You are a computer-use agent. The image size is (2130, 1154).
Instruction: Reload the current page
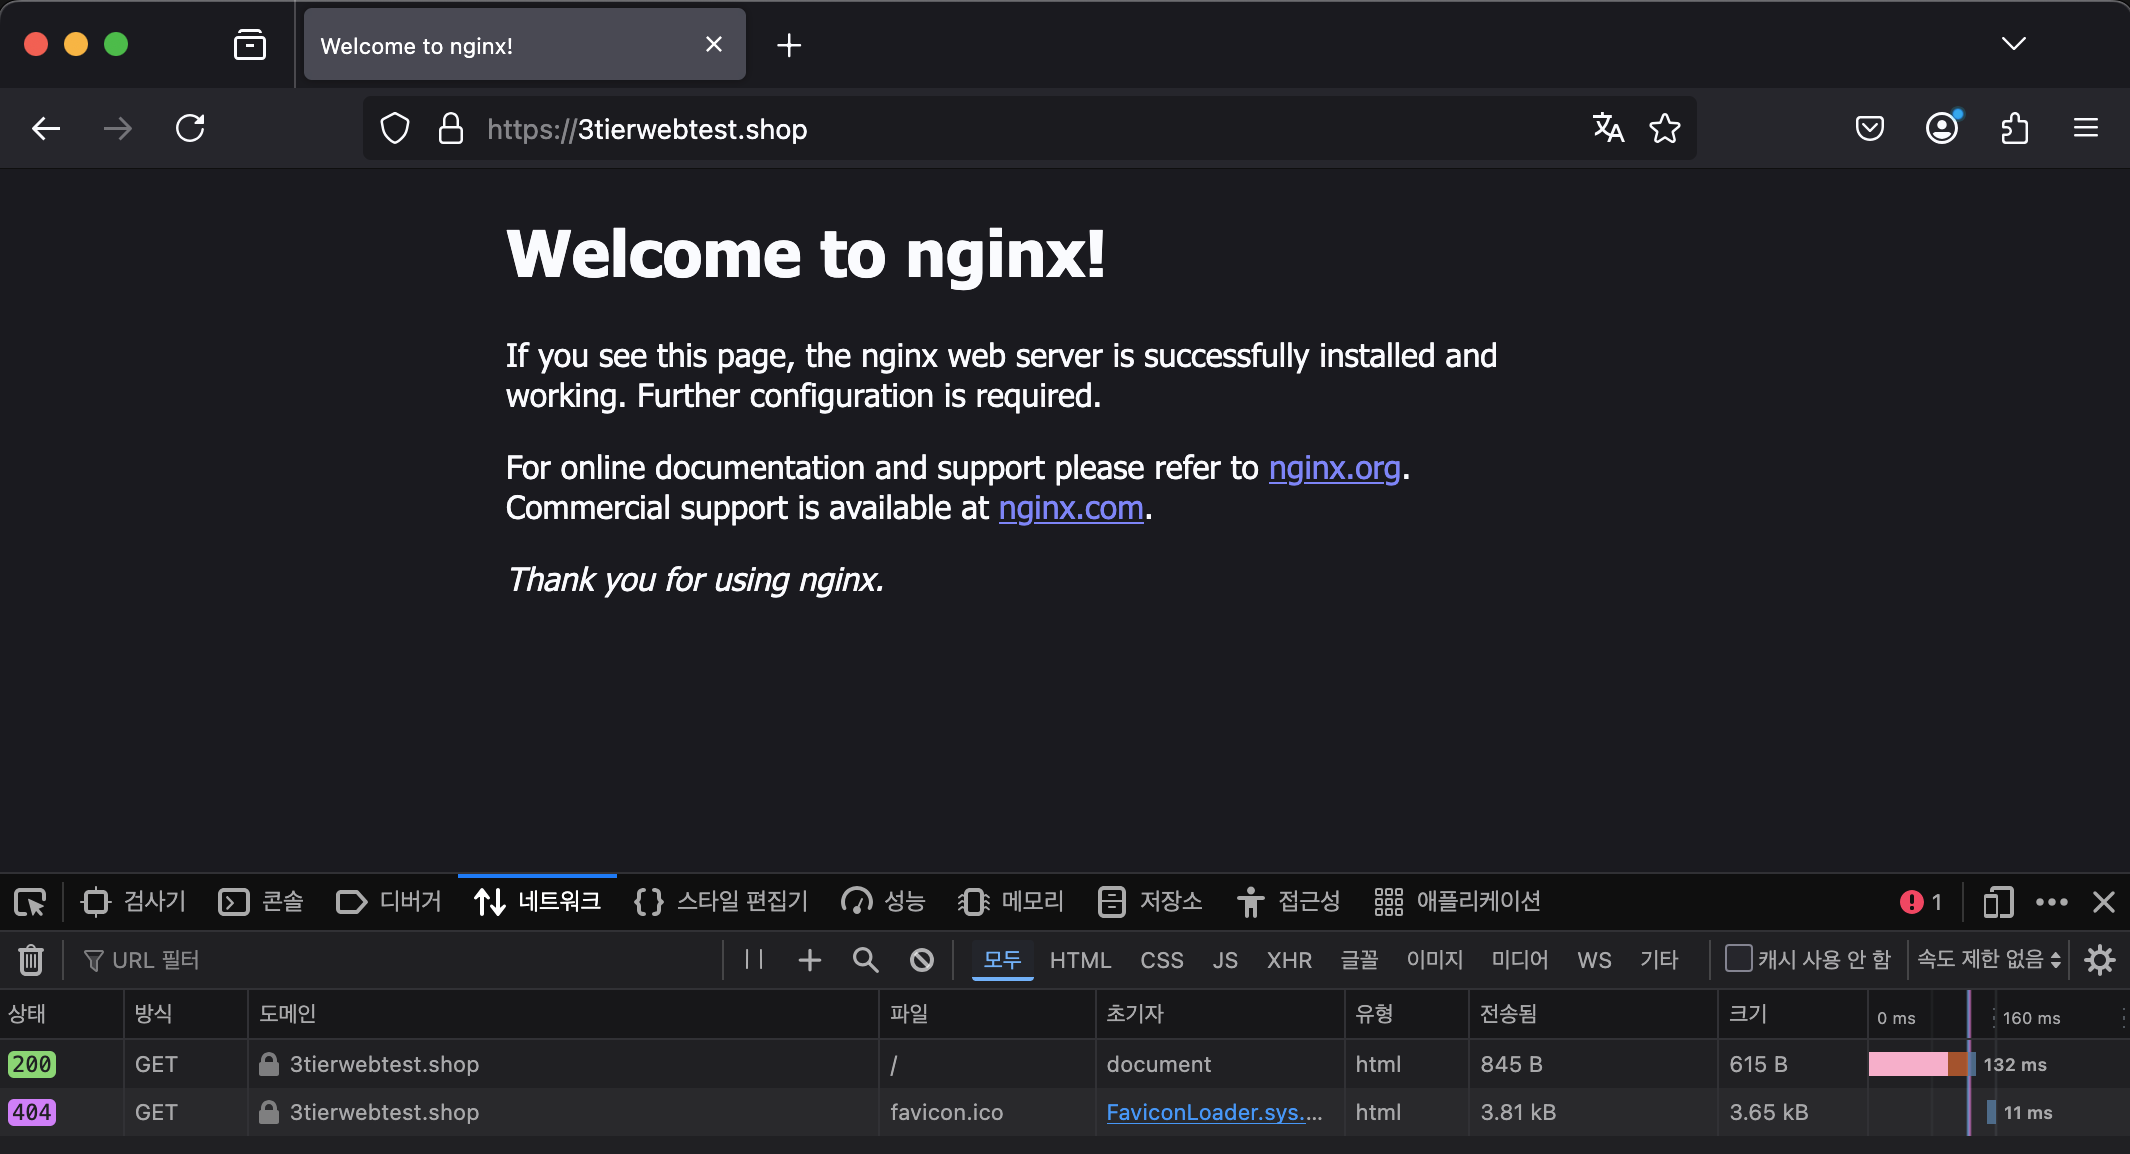(x=190, y=128)
